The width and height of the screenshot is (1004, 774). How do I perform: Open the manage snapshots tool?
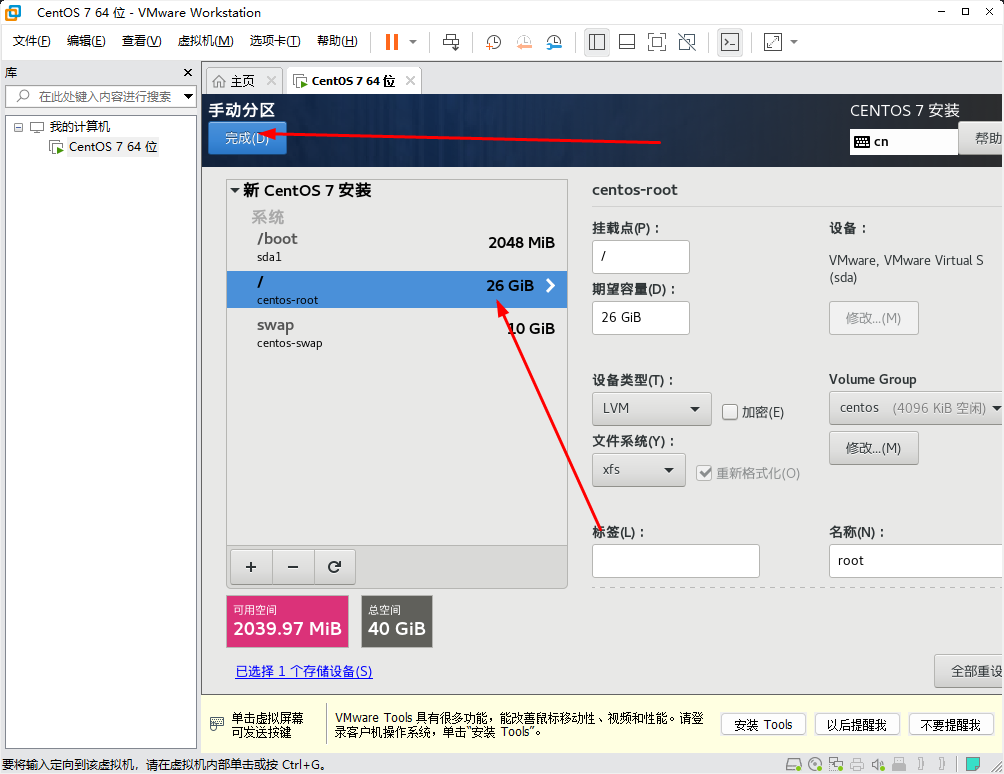(x=555, y=42)
